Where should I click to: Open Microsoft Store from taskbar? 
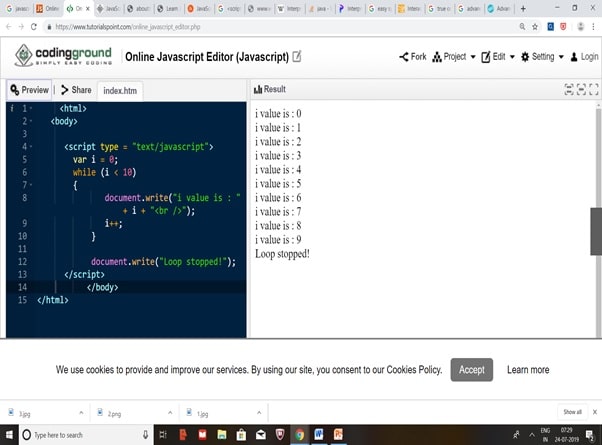[x=241, y=435]
